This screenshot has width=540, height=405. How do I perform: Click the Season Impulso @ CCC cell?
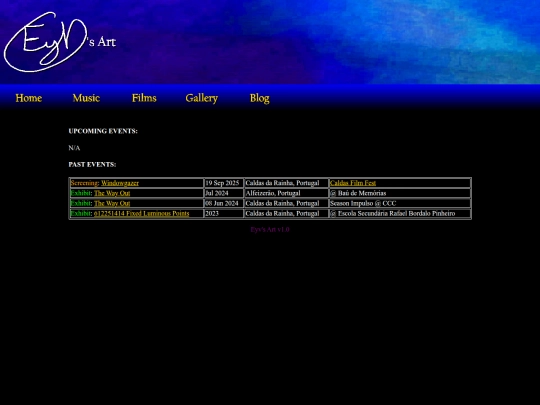(400, 203)
